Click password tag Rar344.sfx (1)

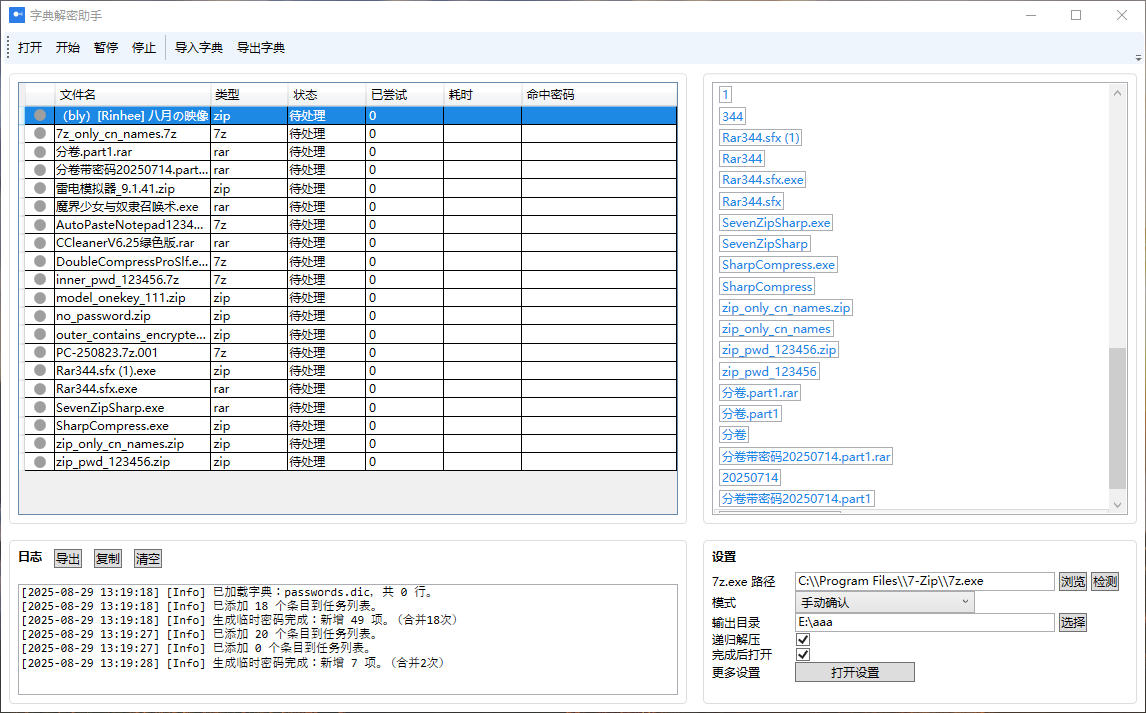coord(761,137)
